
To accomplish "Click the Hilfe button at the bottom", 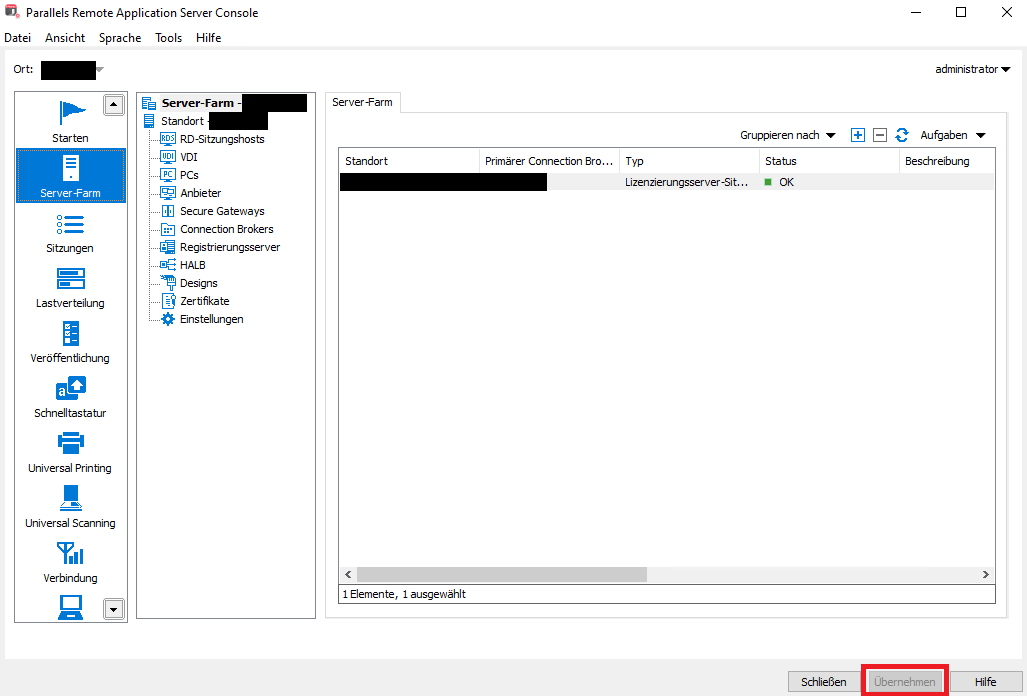I will tap(985, 682).
